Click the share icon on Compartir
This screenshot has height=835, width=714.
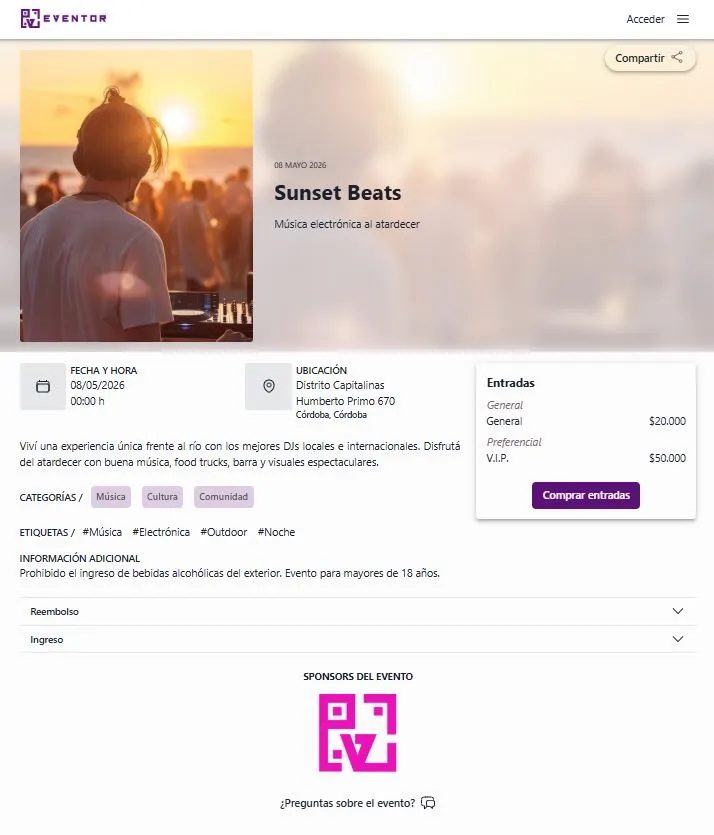pyautogui.click(x=678, y=58)
